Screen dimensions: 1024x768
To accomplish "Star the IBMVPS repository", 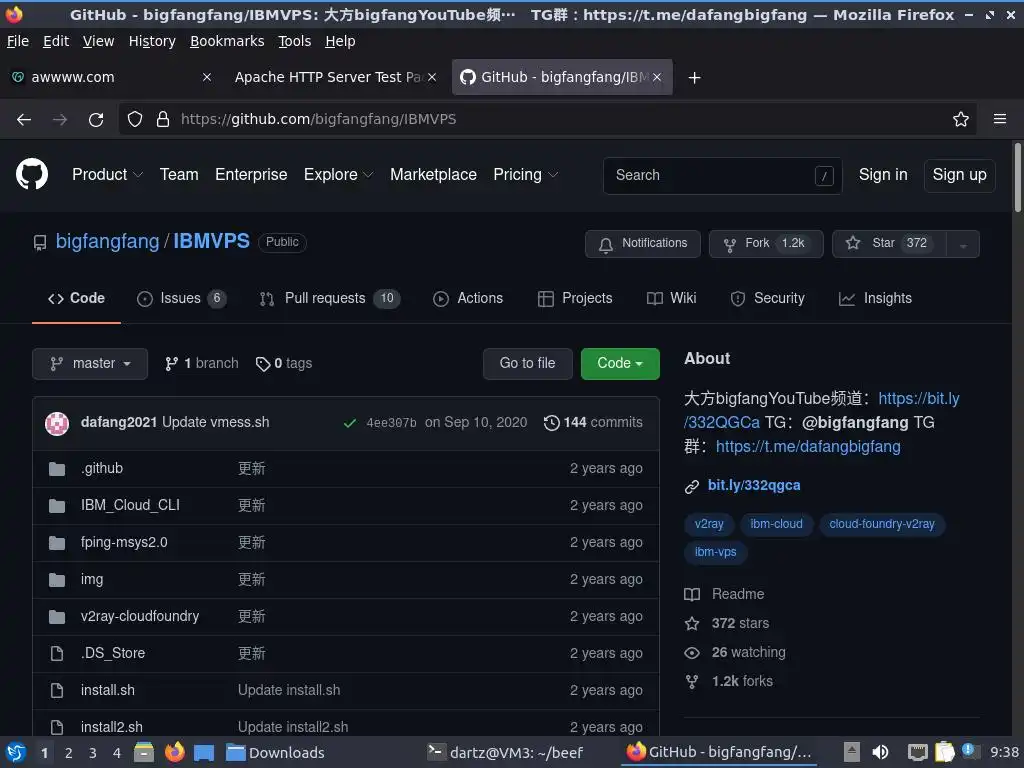I will pos(889,244).
